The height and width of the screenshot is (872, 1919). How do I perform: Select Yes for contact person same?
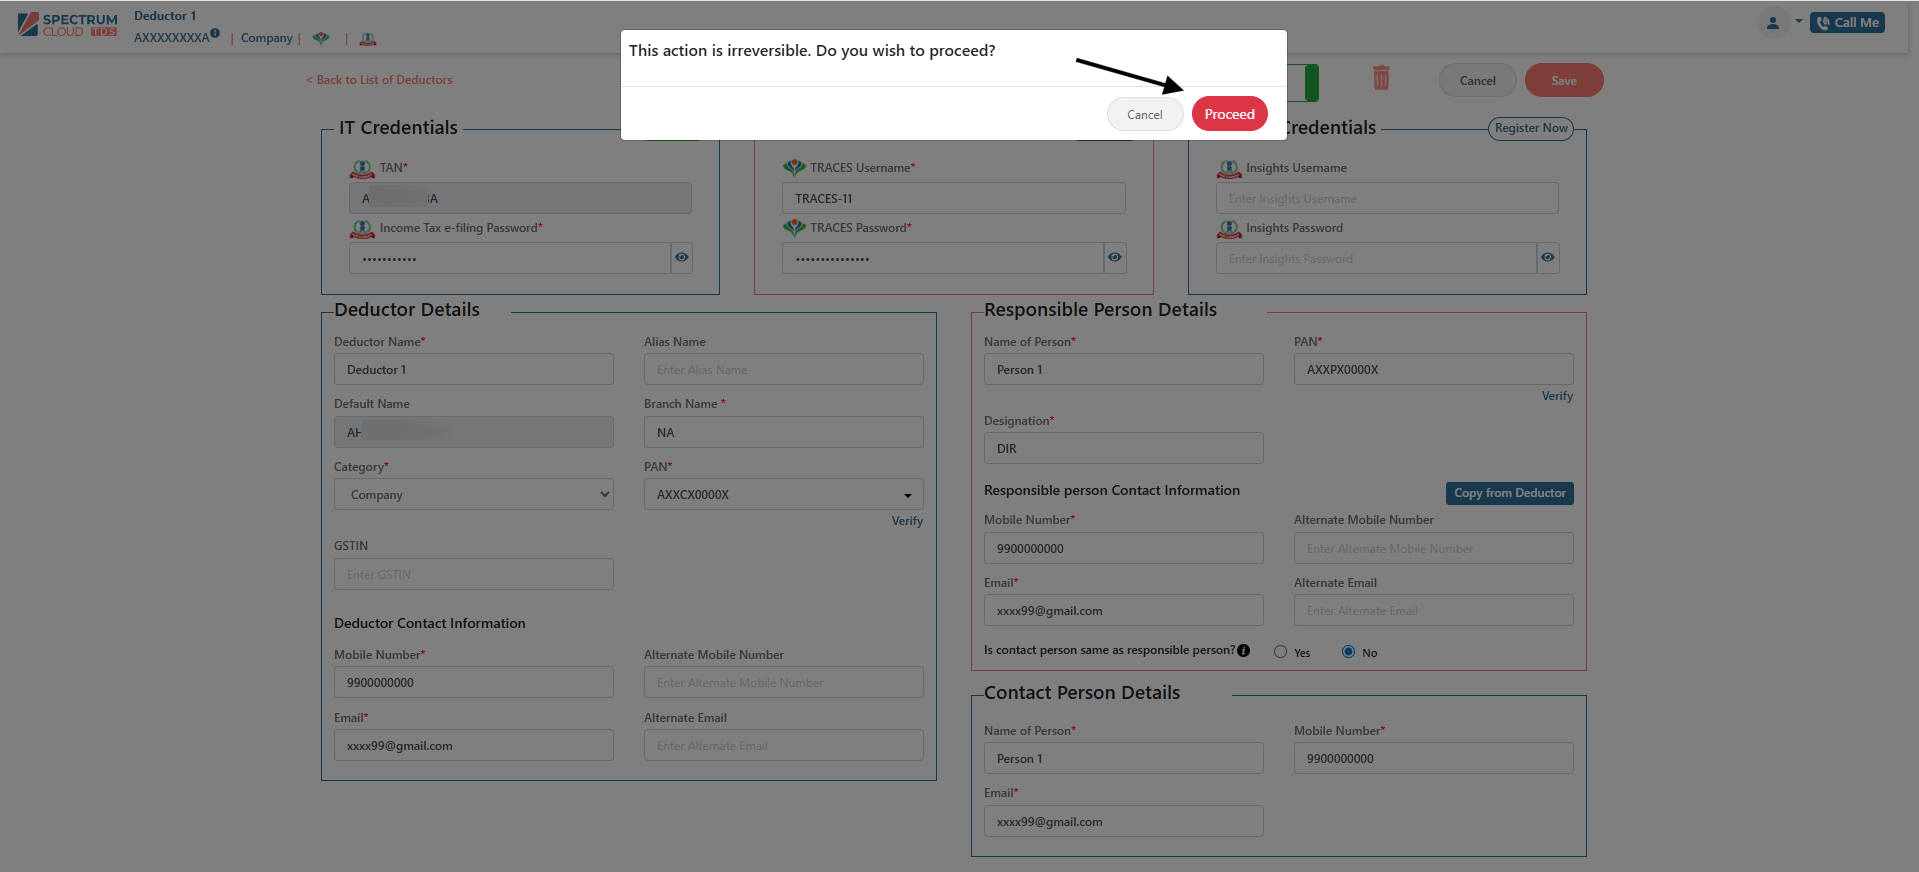pyautogui.click(x=1280, y=652)
